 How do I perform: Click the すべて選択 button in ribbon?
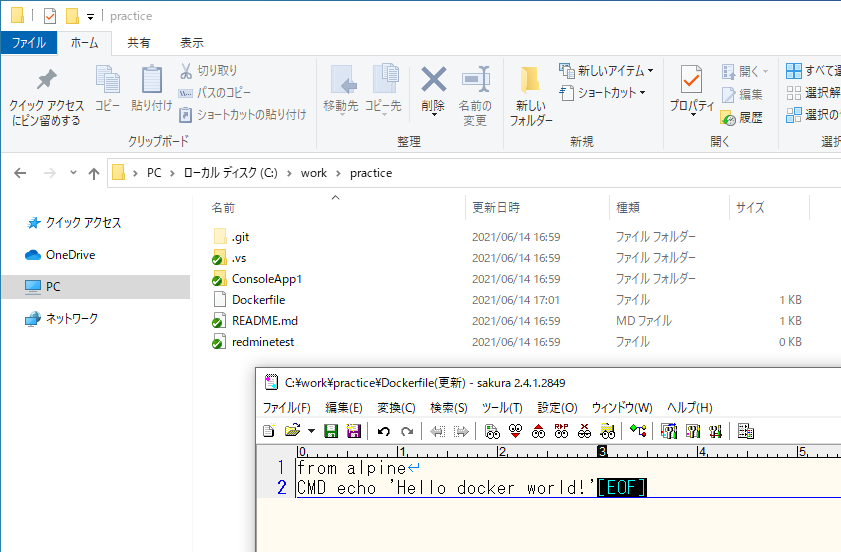[813, 71]
